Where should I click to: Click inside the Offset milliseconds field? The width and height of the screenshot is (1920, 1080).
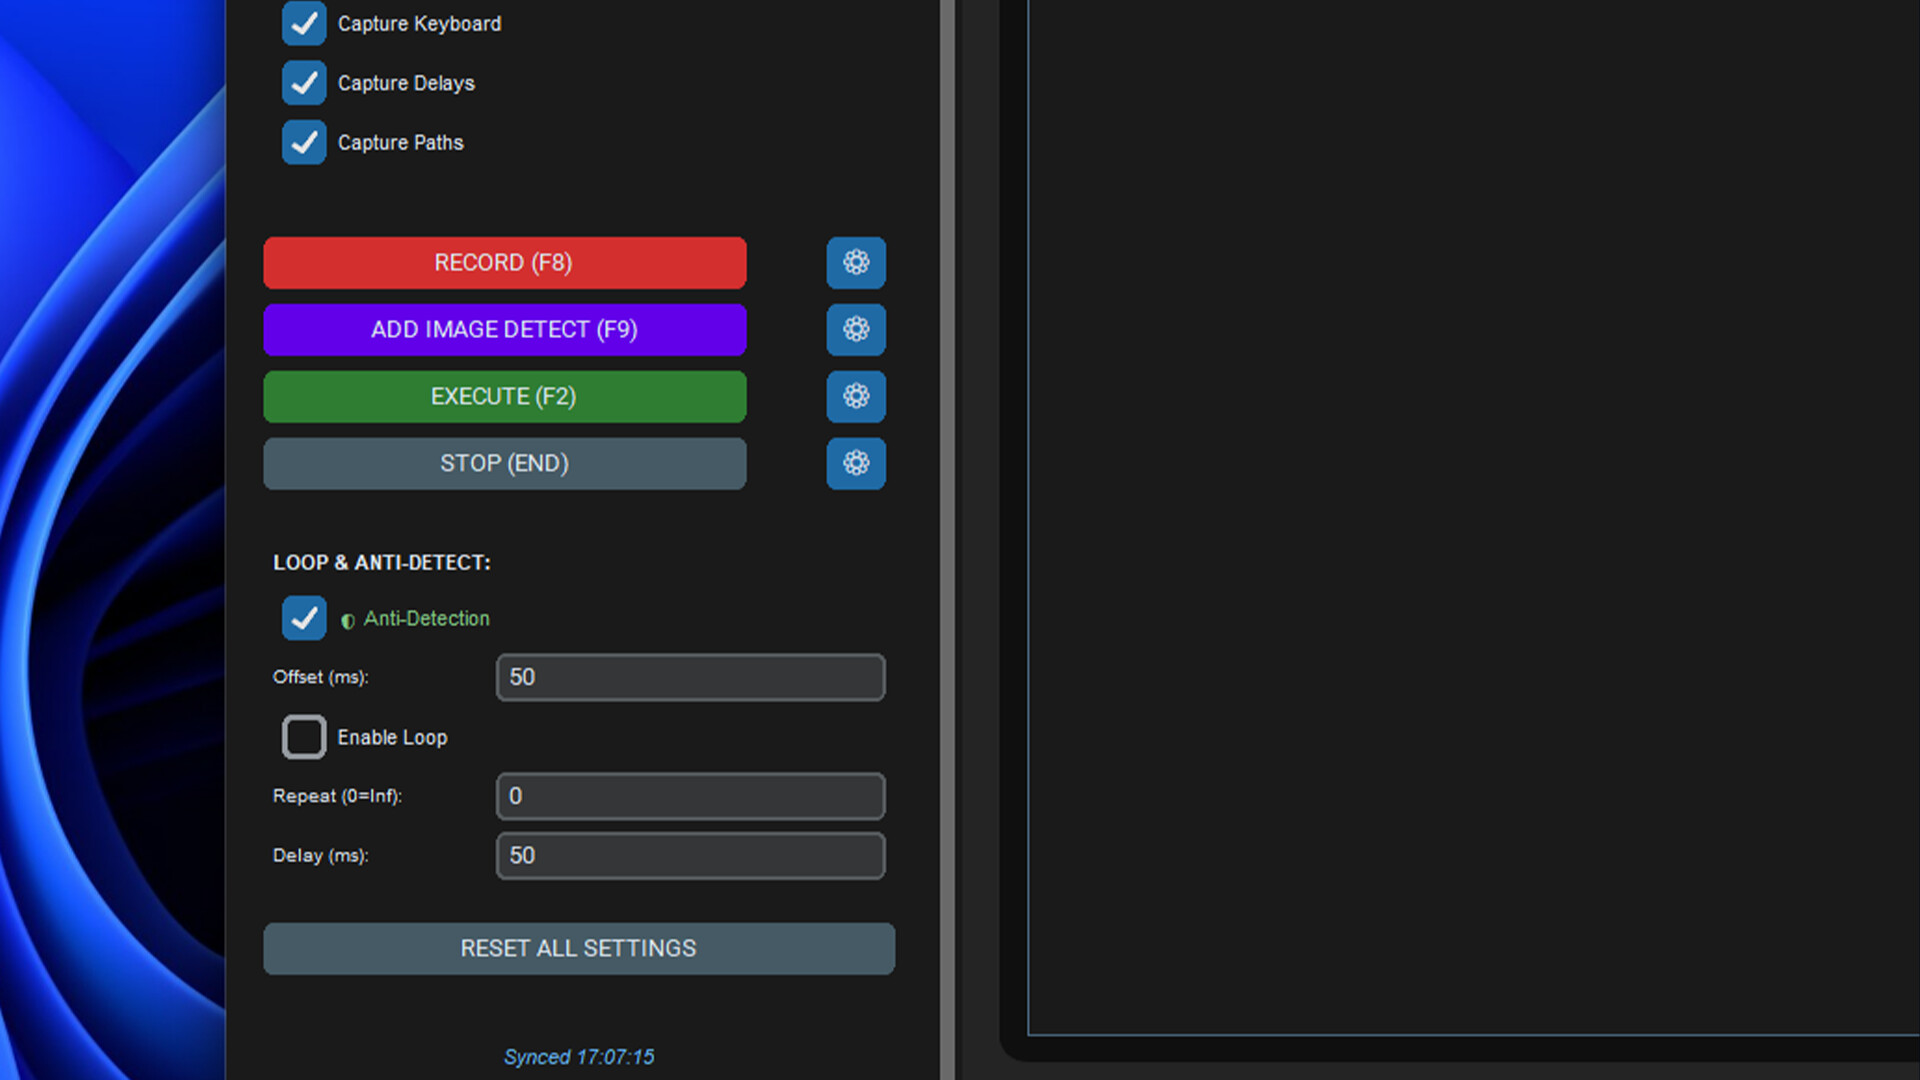click(690, 677)
